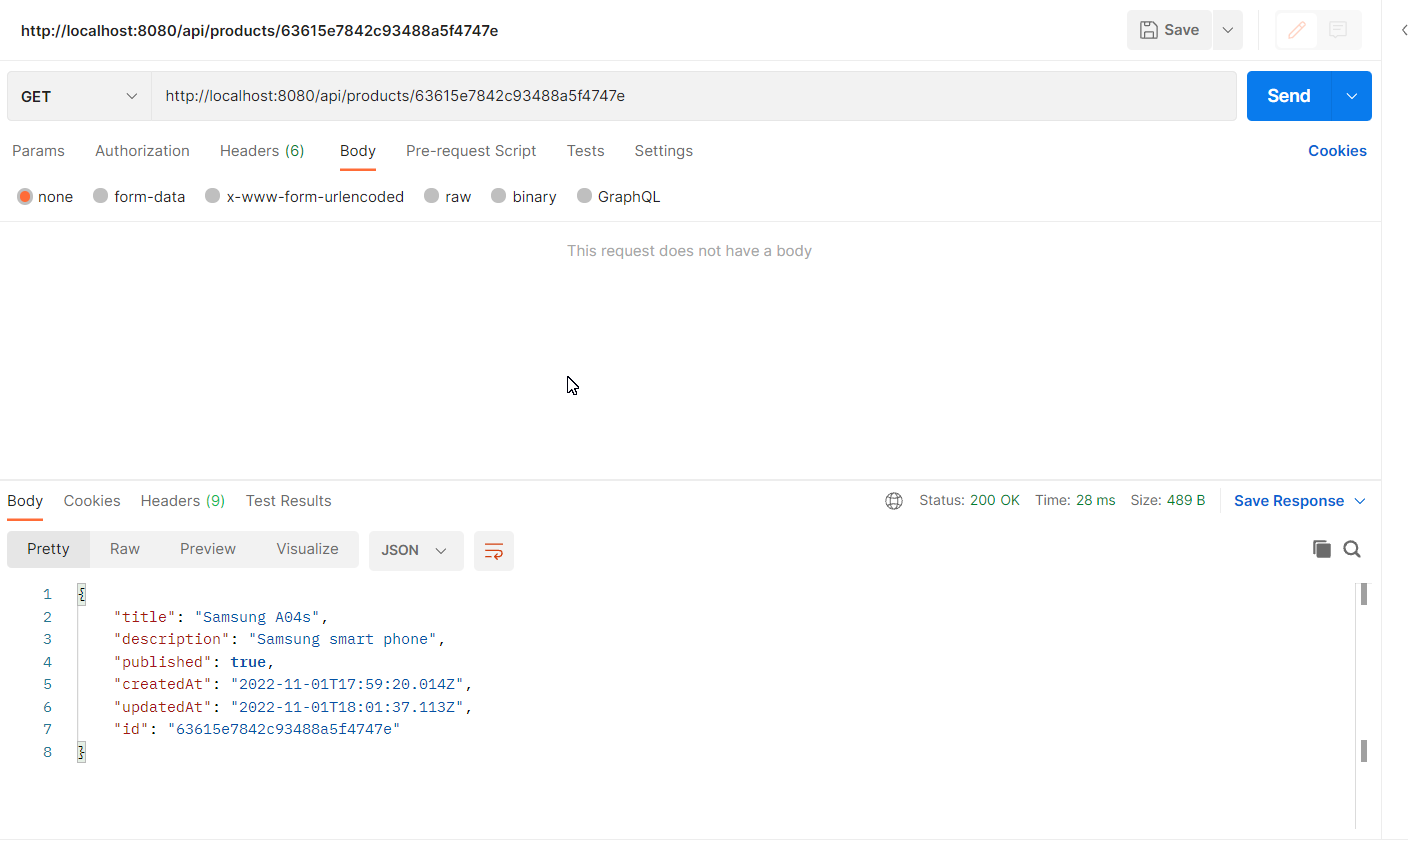Toggle the wrap lines icon

pyautogui.click(x=494, y=551)
